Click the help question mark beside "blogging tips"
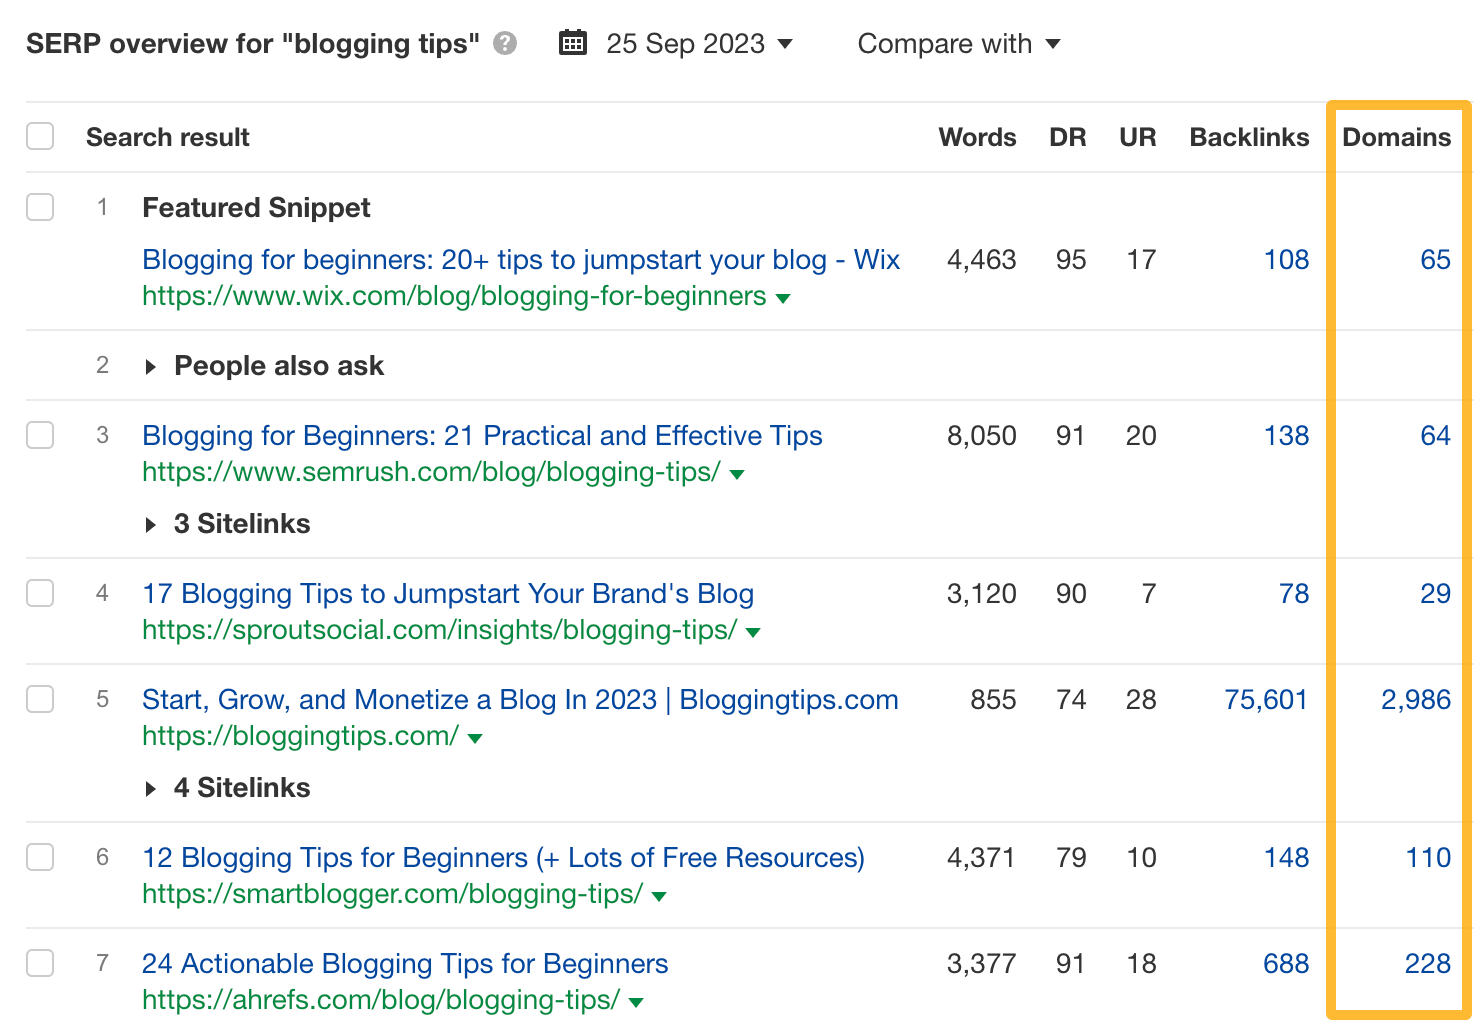The image size is (1474, 1028). click(505, 43)
